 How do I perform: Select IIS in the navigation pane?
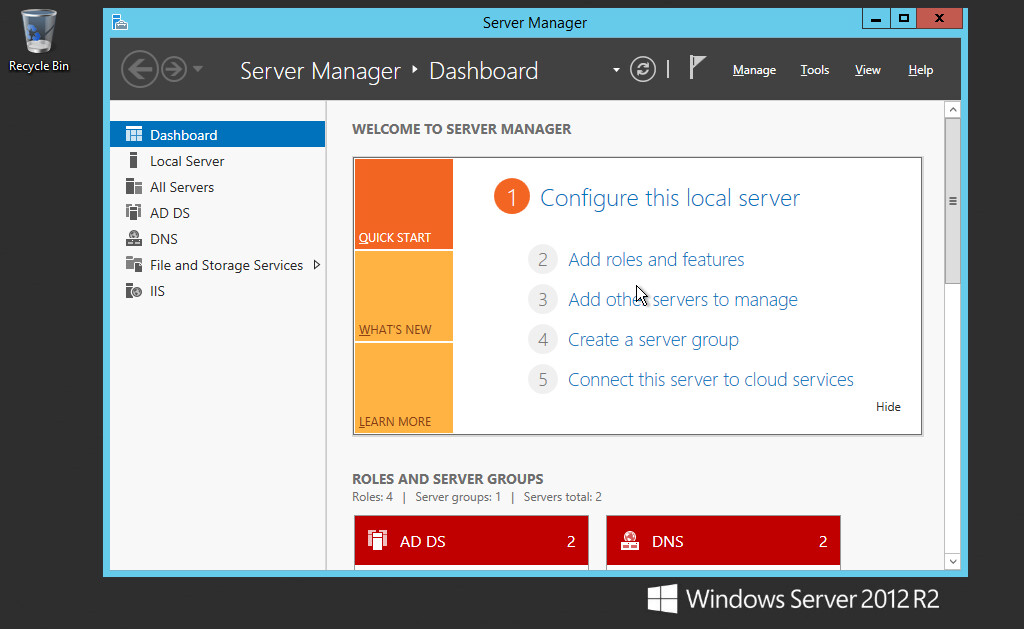217,291
